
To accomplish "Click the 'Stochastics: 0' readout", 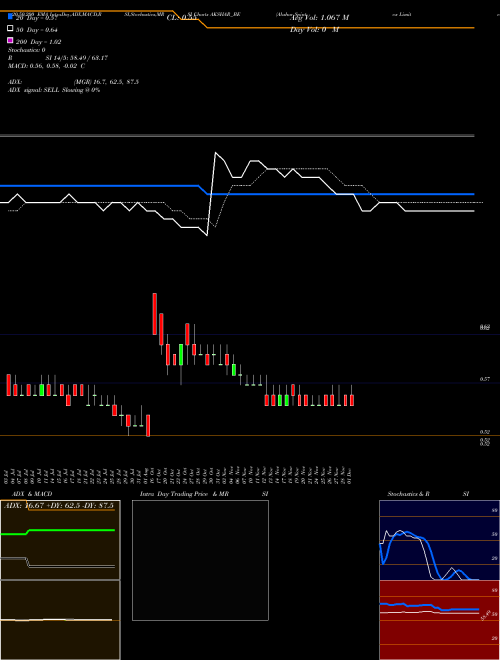I will [x=26, y=50].
